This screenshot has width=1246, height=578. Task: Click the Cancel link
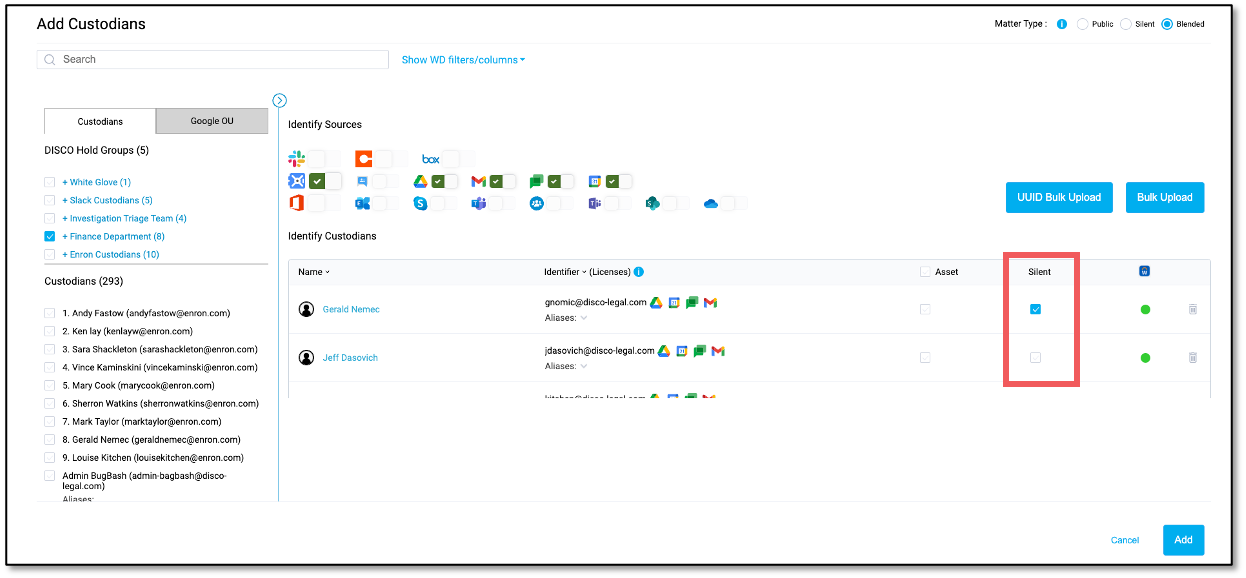click(1125, 540)
